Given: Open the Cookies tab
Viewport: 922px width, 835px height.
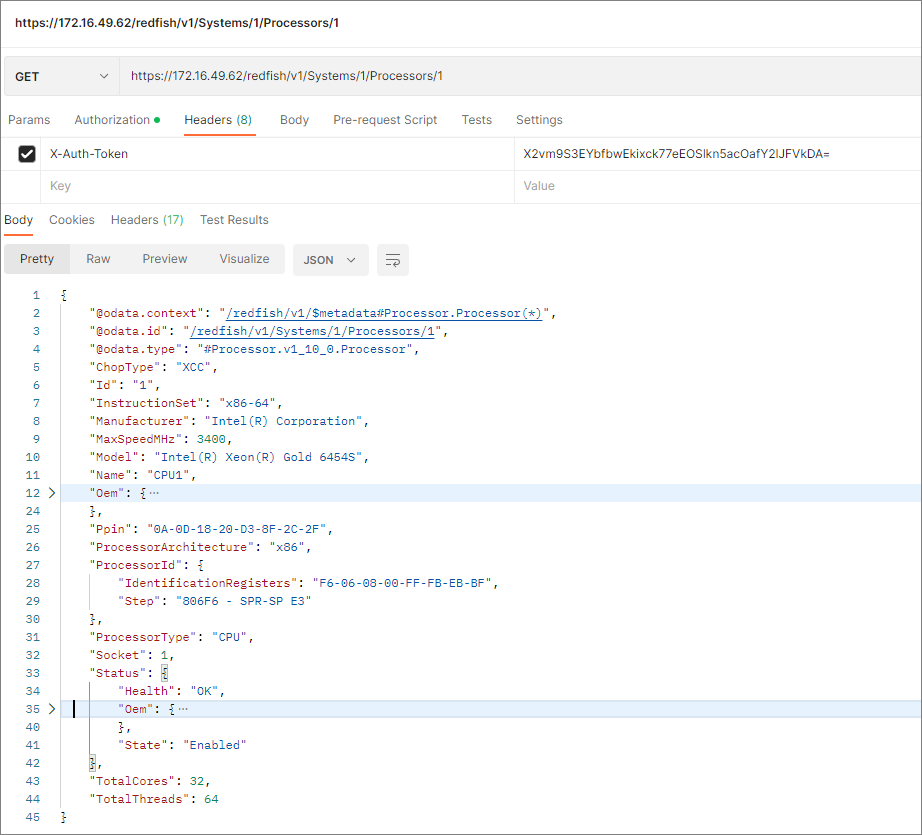Looking at the screenshot, I should tap(72, 220).
